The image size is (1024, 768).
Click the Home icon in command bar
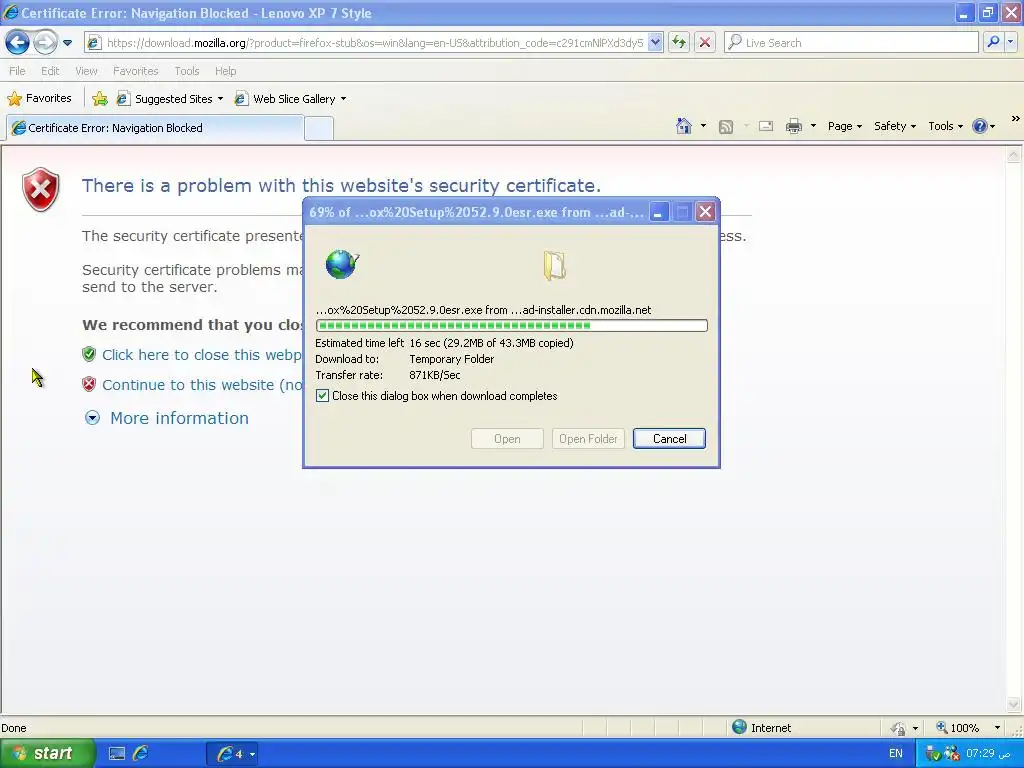684,126
